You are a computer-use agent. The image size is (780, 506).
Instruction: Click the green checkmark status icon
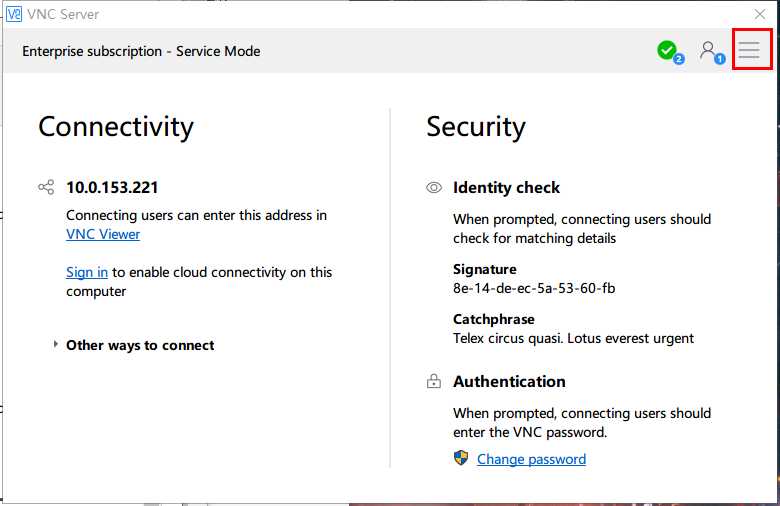tap(670, 52)
